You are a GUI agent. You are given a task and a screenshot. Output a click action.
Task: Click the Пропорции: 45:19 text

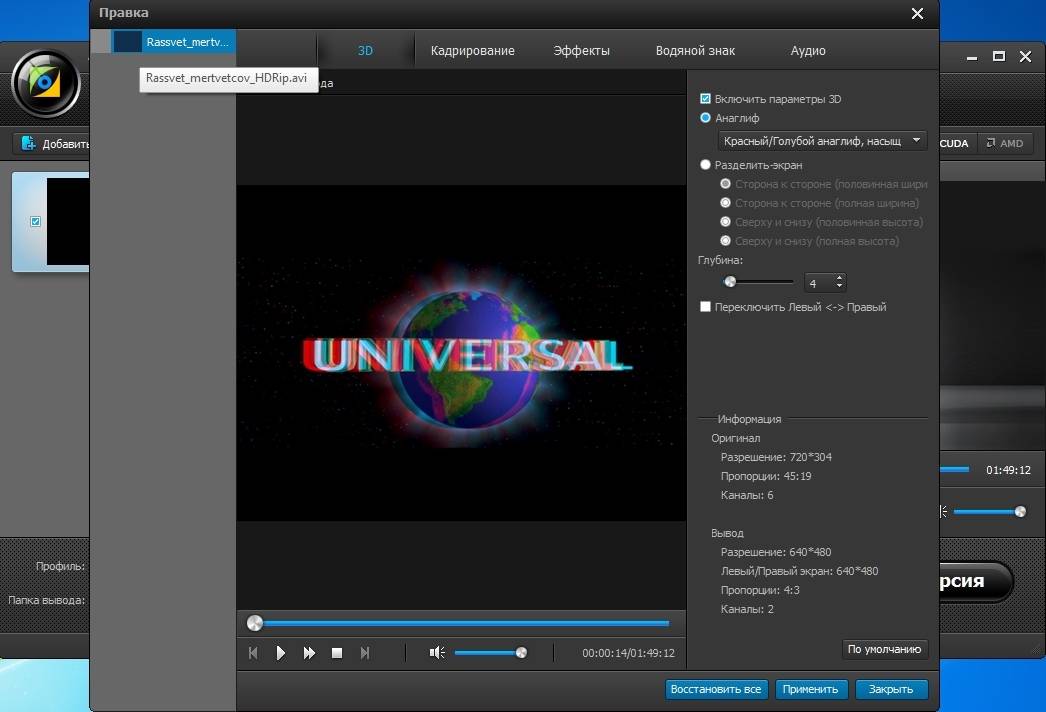(x=766, y=476)
